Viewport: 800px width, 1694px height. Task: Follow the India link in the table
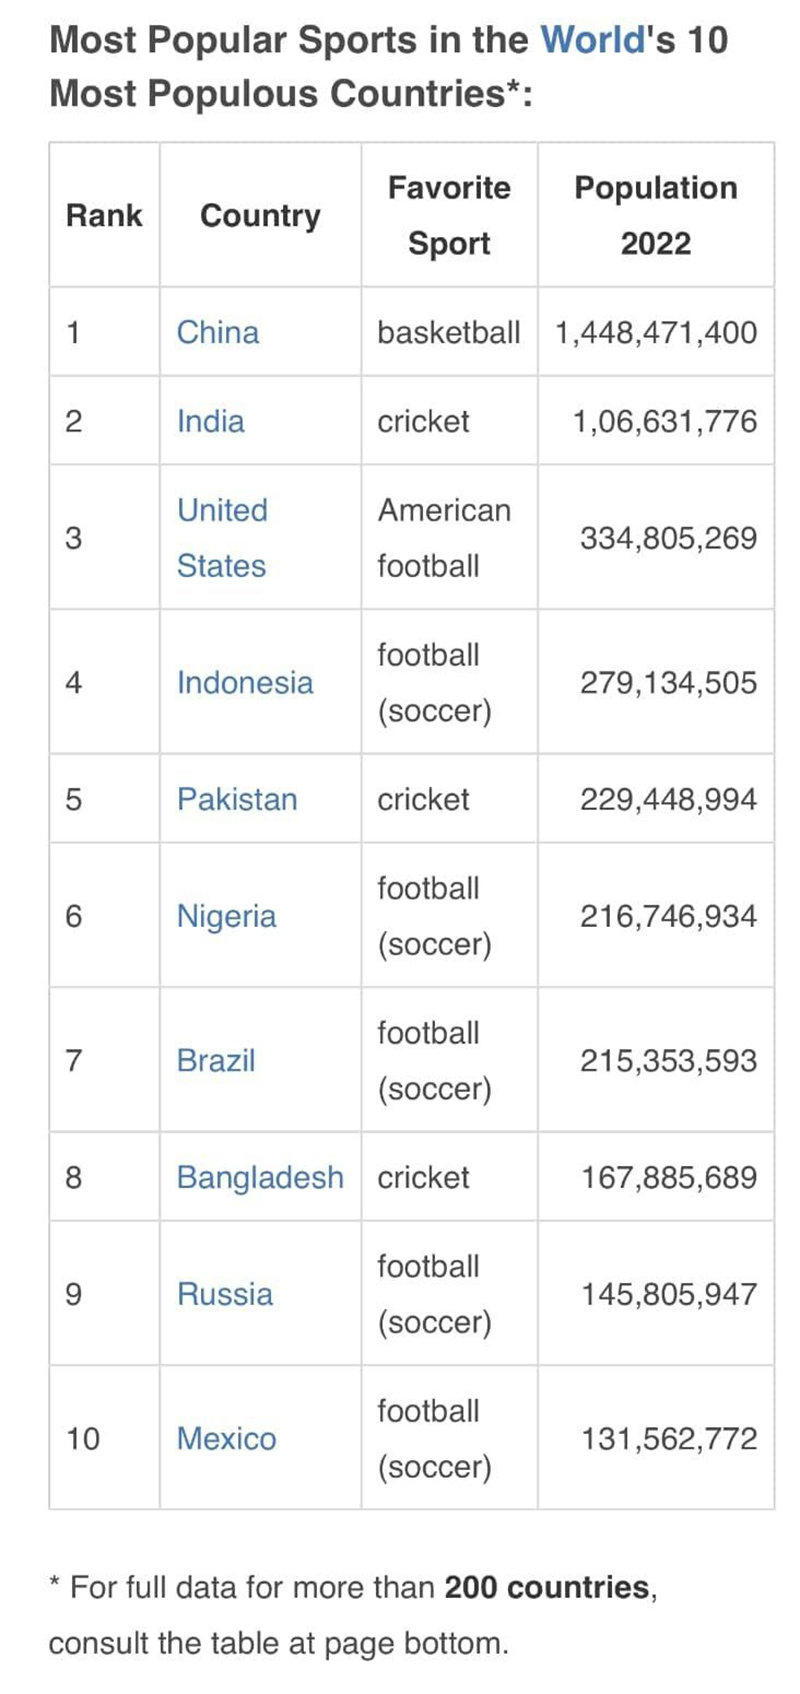pos(210,421)
